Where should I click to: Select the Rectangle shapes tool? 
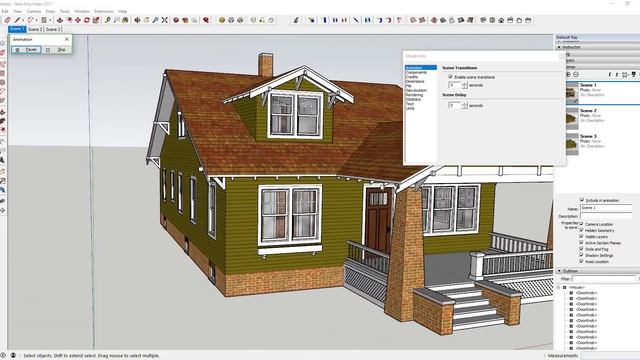(x=44, y=20)
